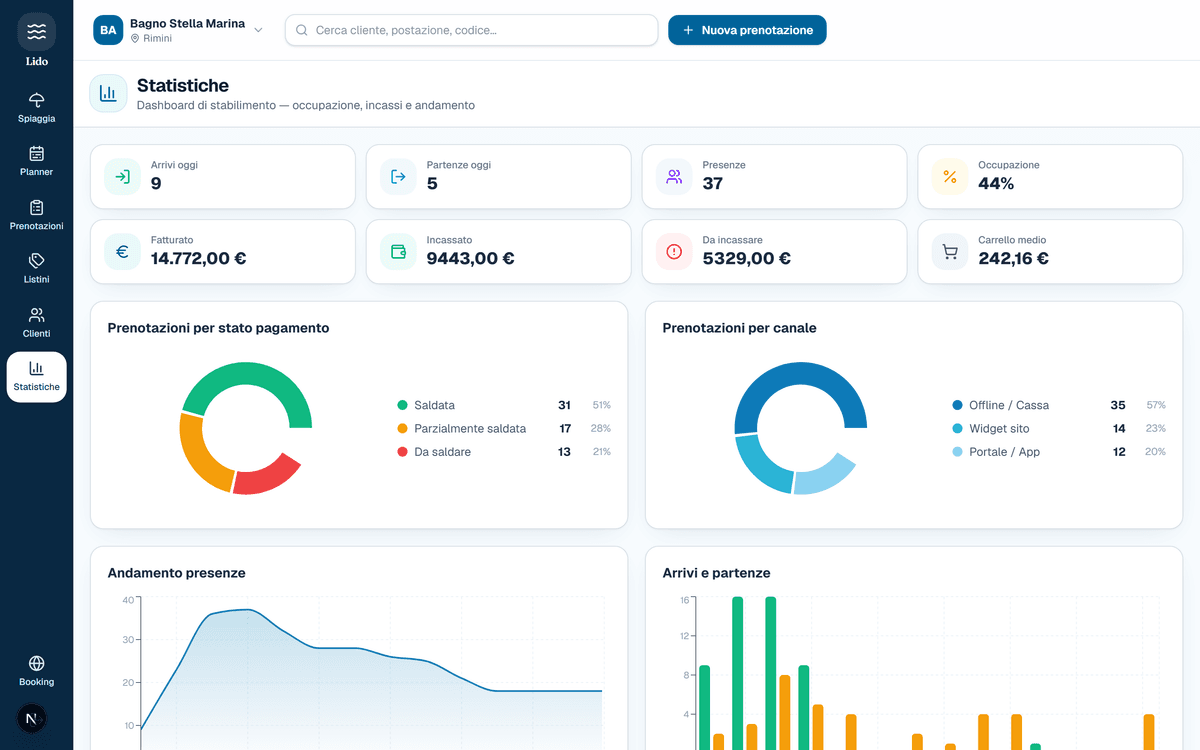Click the dark blue Offline / Cassa legend dot
Viewport: 1200px width, 750px height.
coord(957,405)
